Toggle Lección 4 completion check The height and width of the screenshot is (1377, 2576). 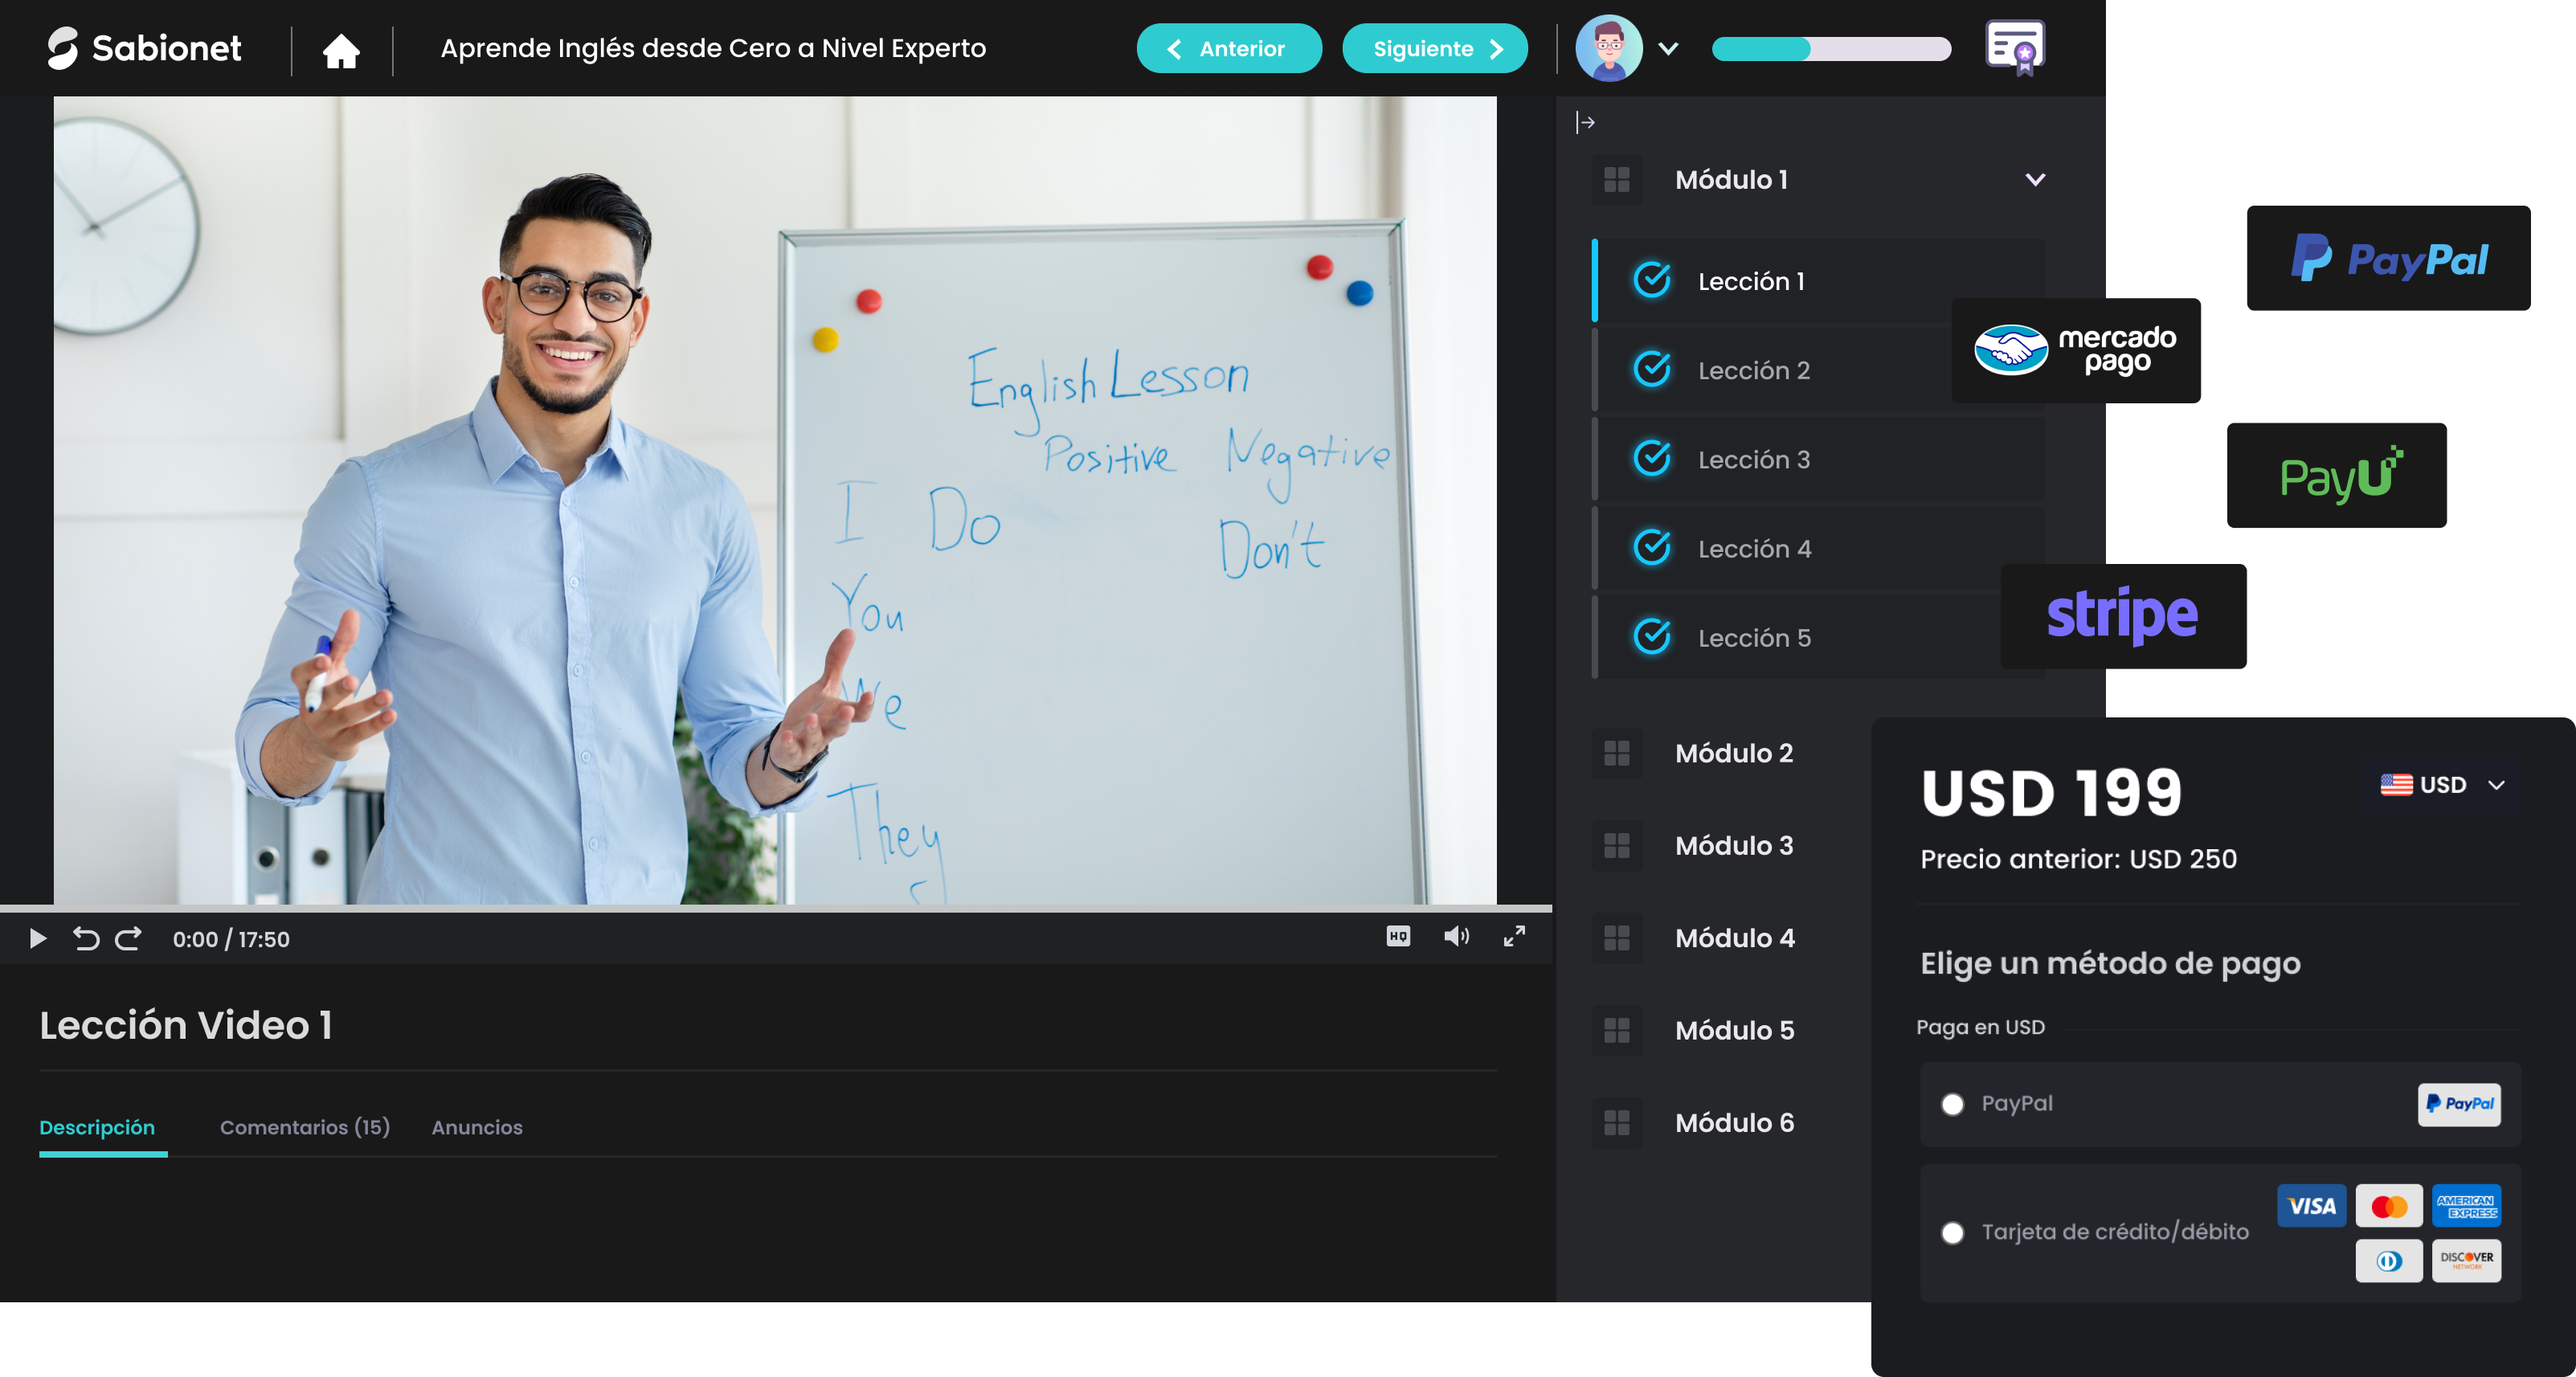1652,548
